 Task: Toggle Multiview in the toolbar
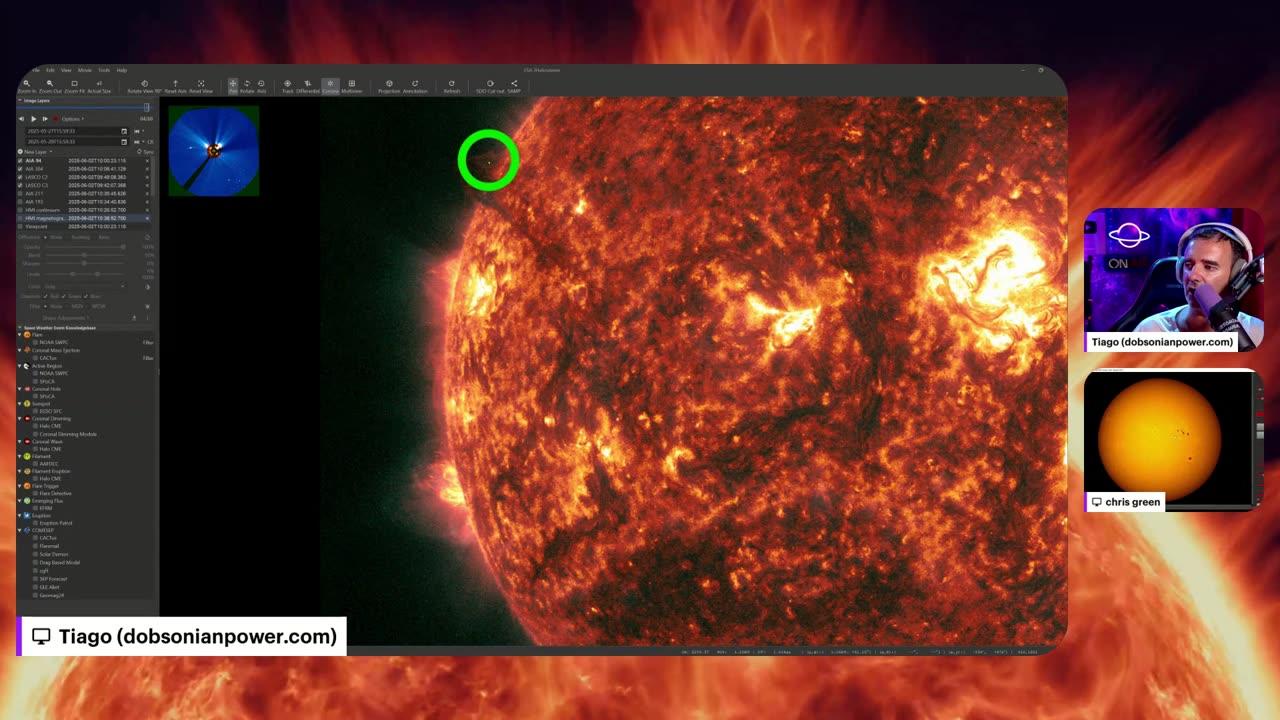click(x=351, y=86)
